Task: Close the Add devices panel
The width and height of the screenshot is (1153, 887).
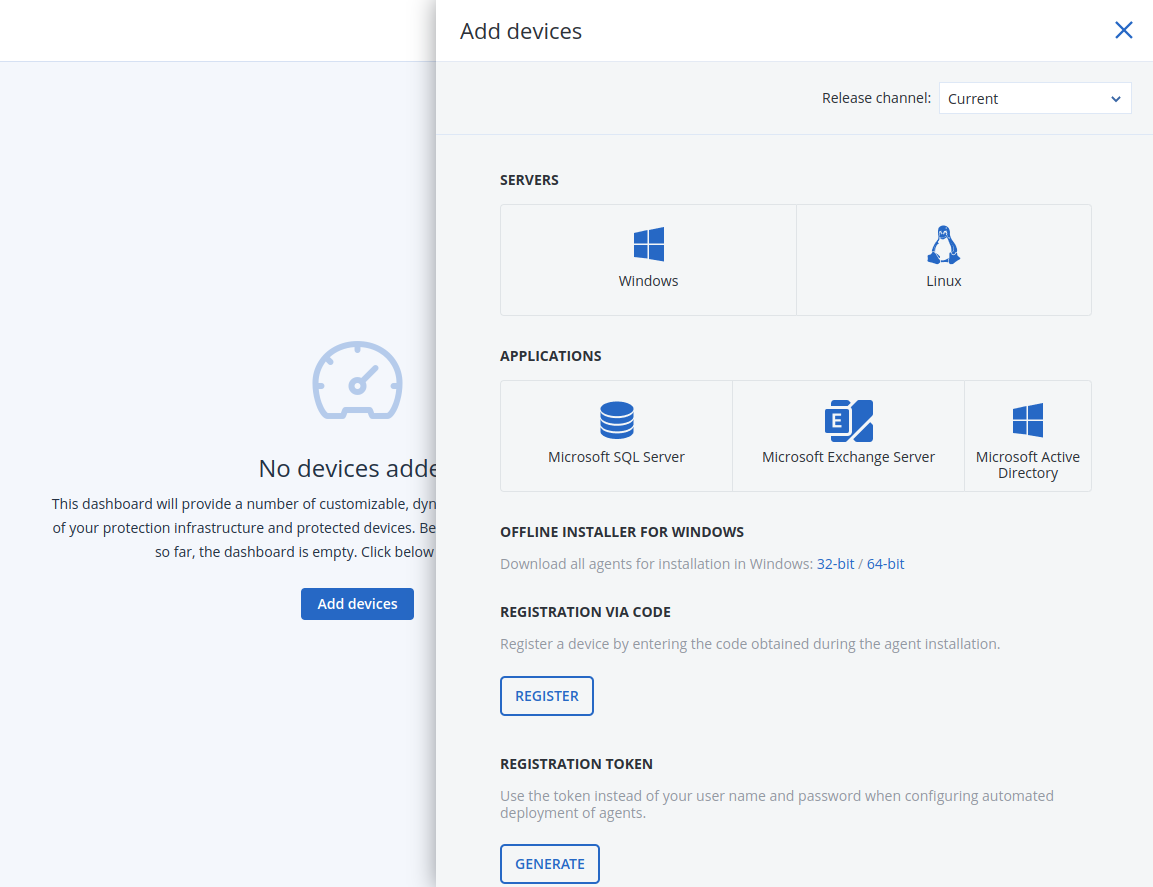Action: [x=1123, y=30]
